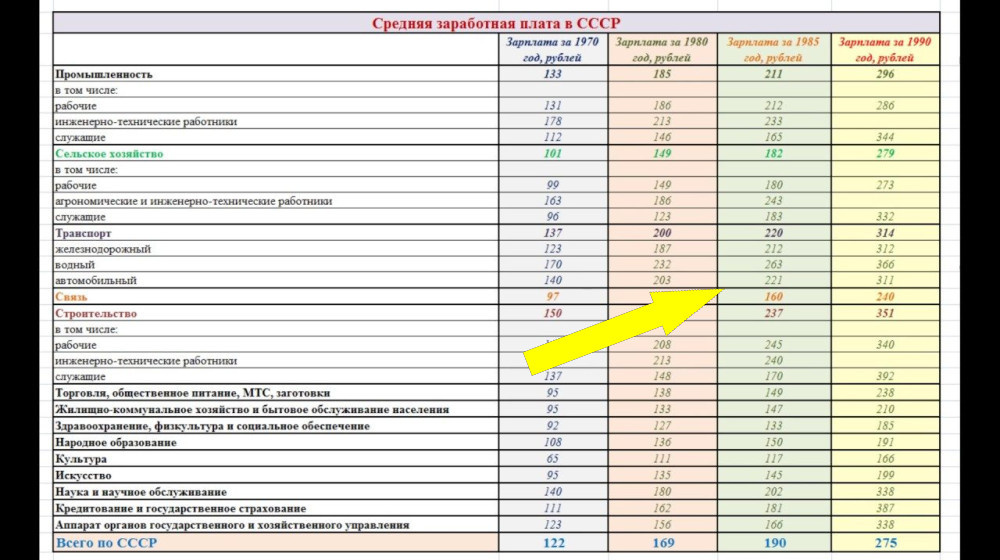The image size is (1000, 560).
Task: Select Связь 1985 value 160
Action: point(774,297)
